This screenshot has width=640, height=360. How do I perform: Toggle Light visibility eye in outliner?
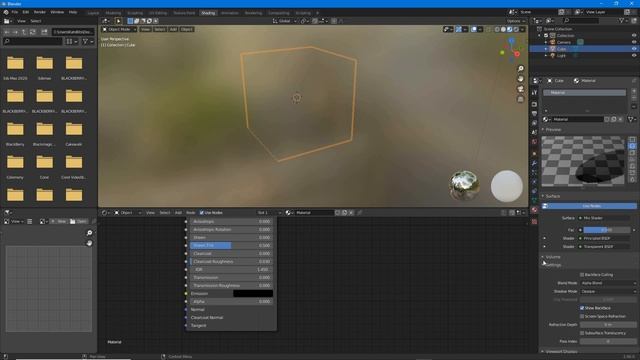pyautogui.click(x=634, y=55)
